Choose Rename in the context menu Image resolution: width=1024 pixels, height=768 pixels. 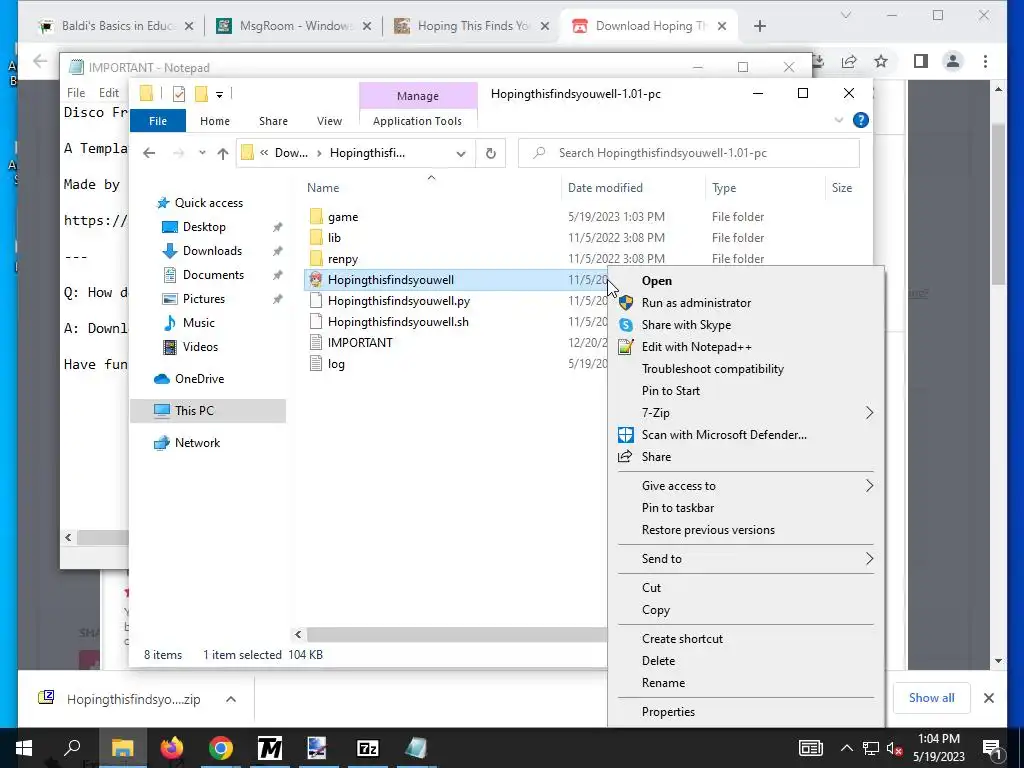point(746,682)
